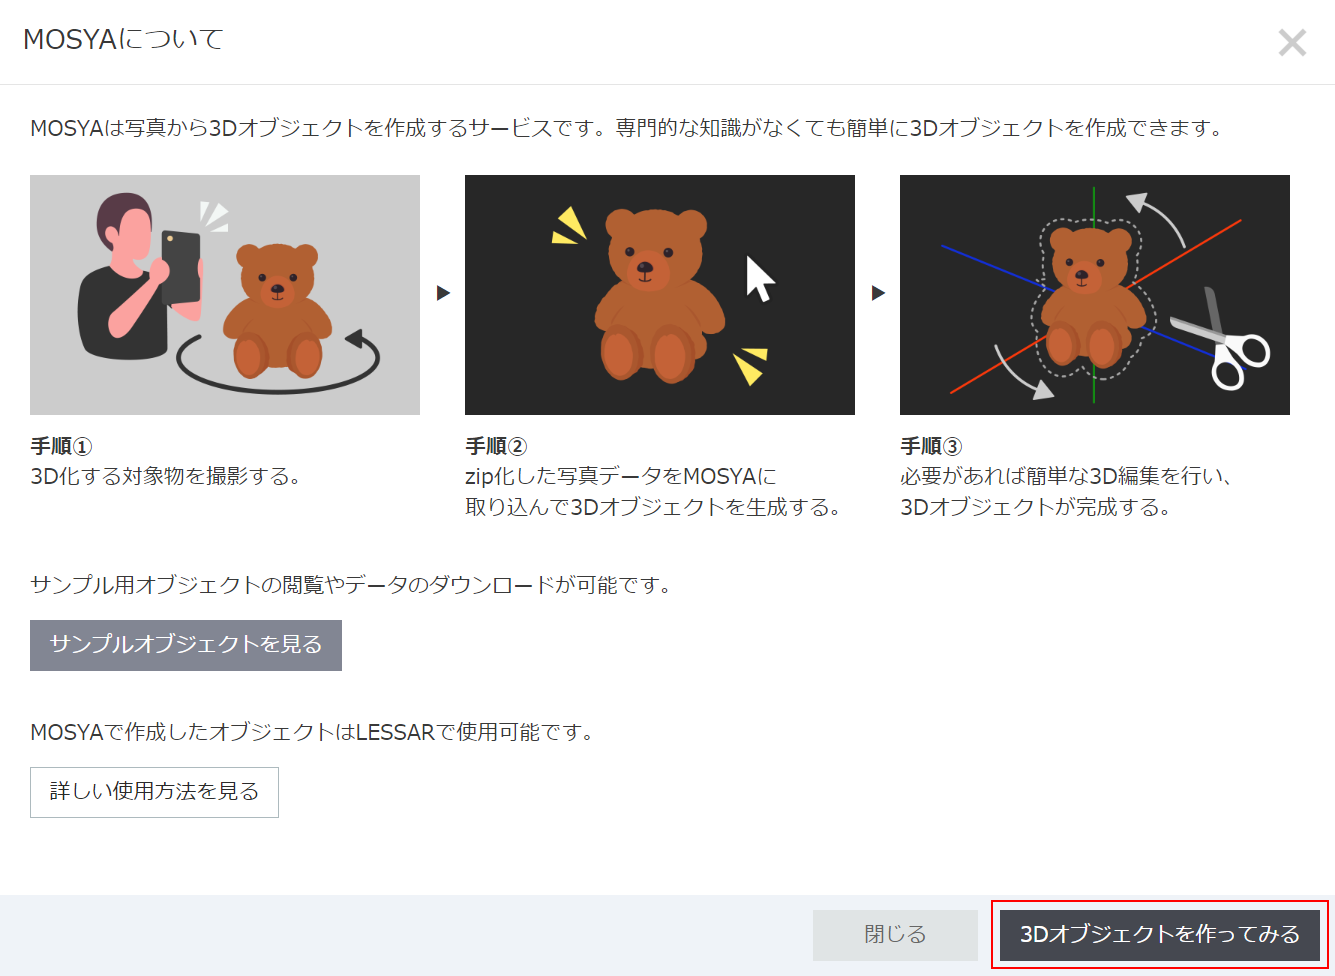1335x976 pixels.
Task: Click text about サンプル用オブジェクトの閲覧
Action: pyautogui.click(x=351, y=585)
